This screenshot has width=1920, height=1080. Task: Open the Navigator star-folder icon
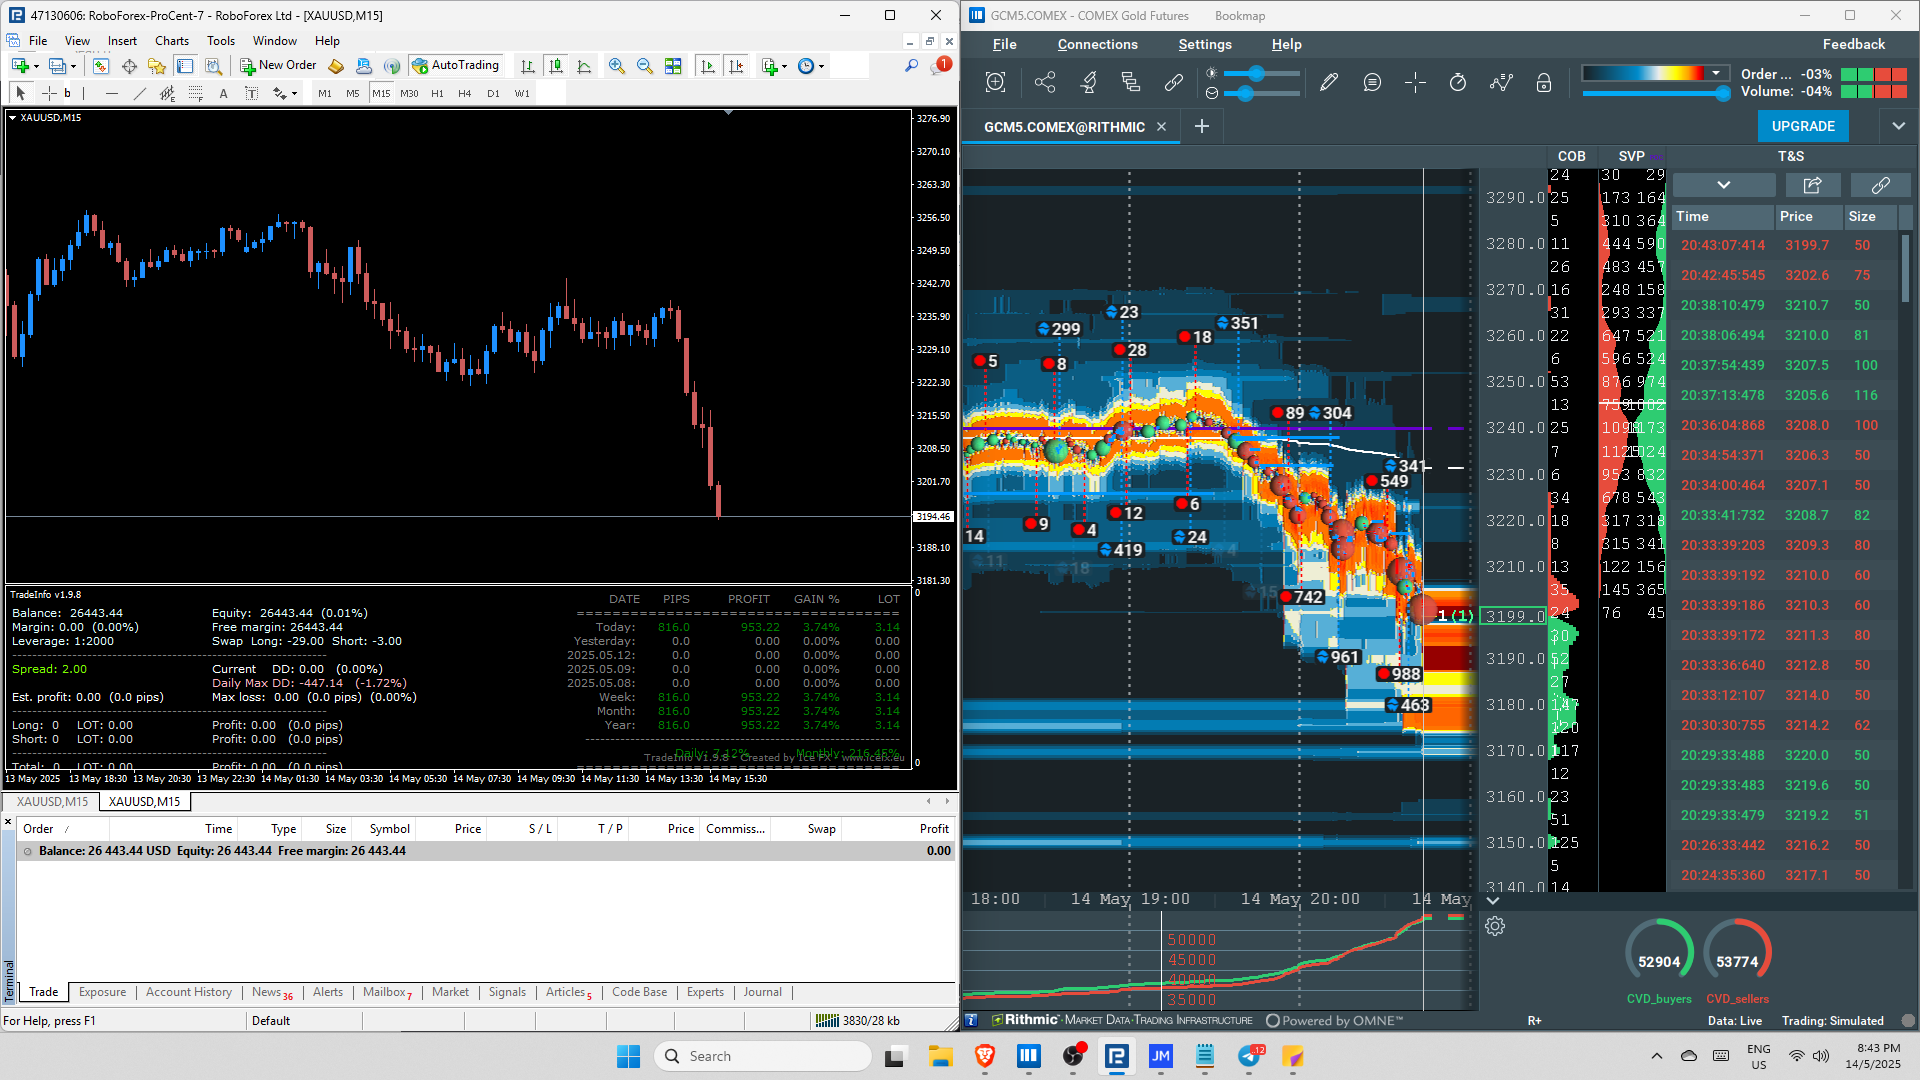pyautogui.click(x=157, y=66)
